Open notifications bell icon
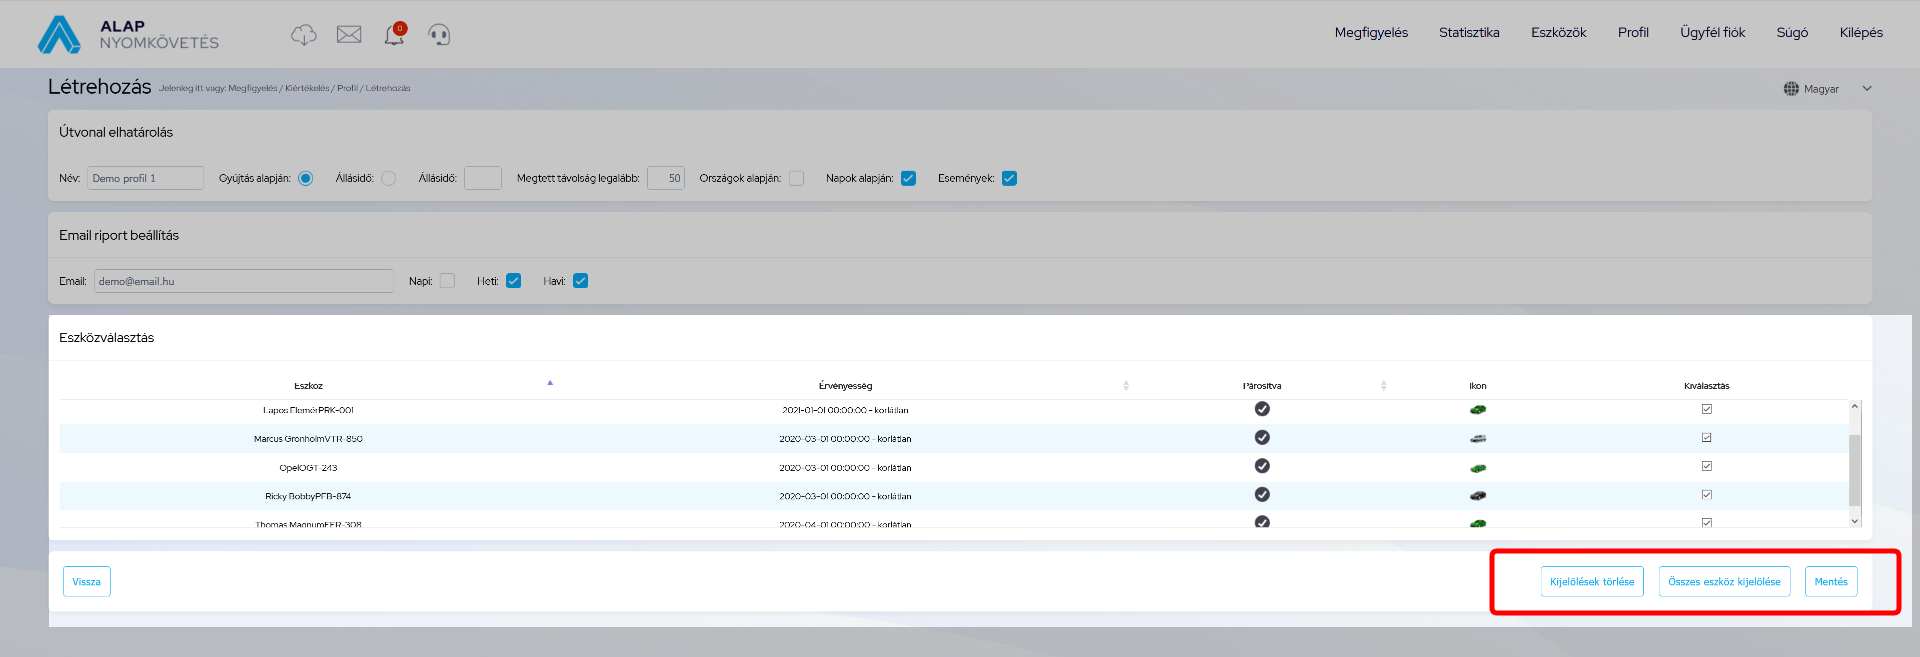Viewport: 1920px width, 657px height. [394, 35]
